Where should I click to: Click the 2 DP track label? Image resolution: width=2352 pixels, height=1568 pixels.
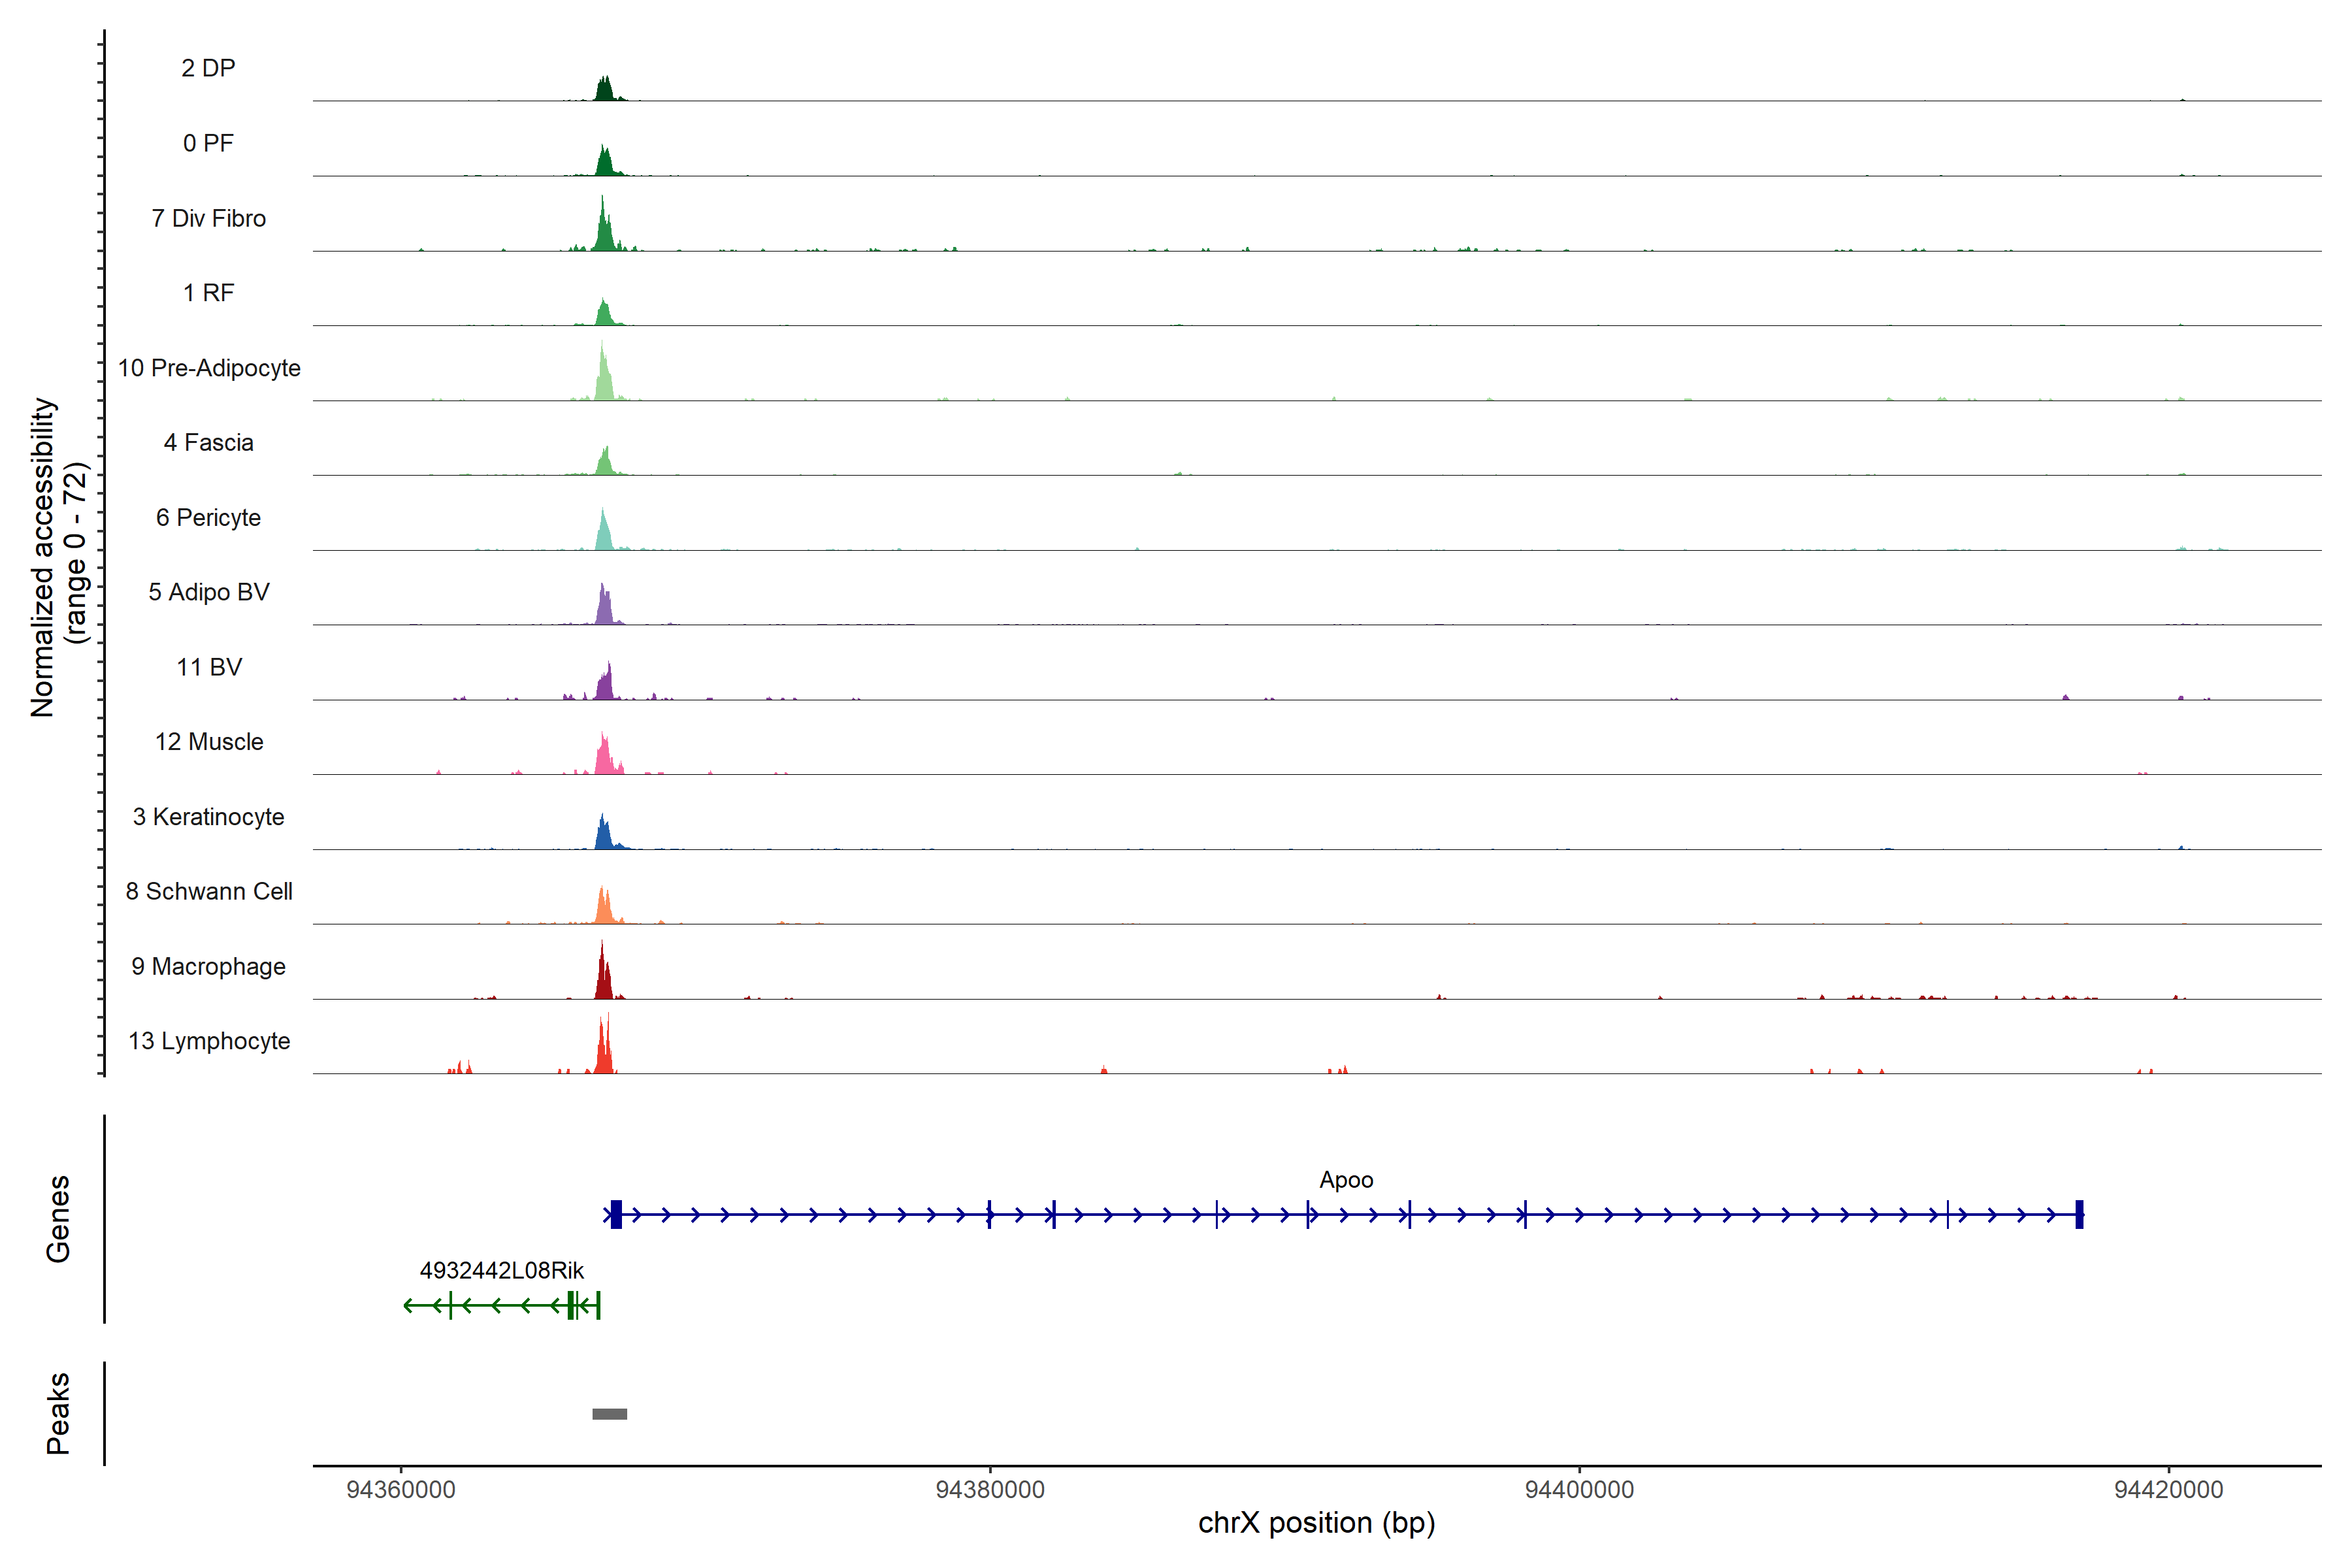(x=208, y=68)
